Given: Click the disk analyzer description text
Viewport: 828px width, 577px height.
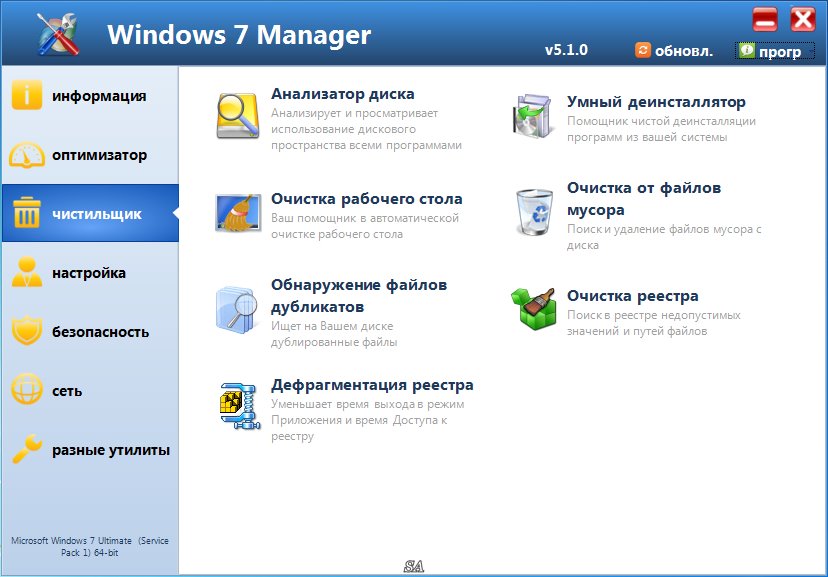Looking at the screenshot, I should pos(366,129).
